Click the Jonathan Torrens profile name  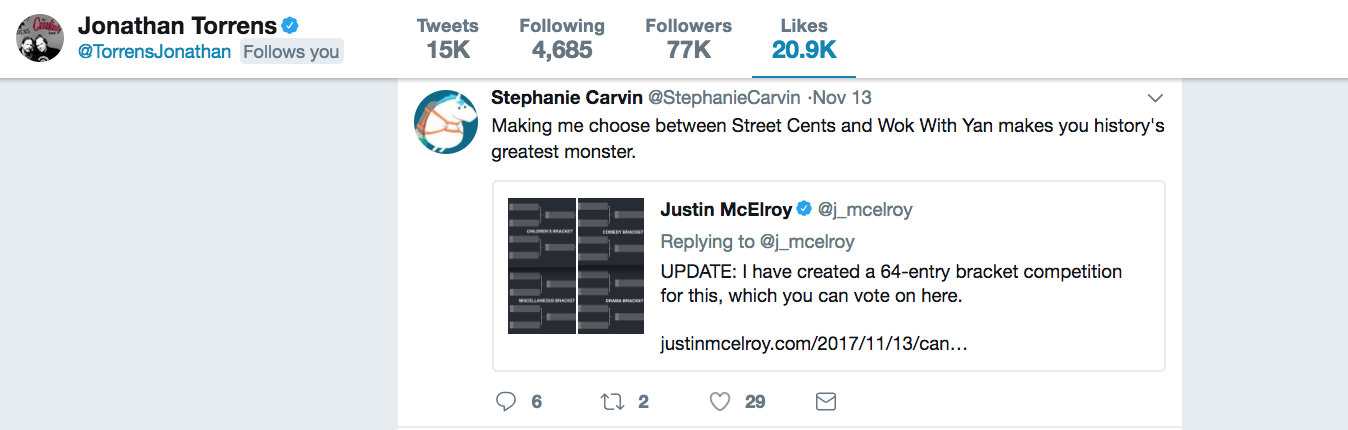click(x=176, y=25)
